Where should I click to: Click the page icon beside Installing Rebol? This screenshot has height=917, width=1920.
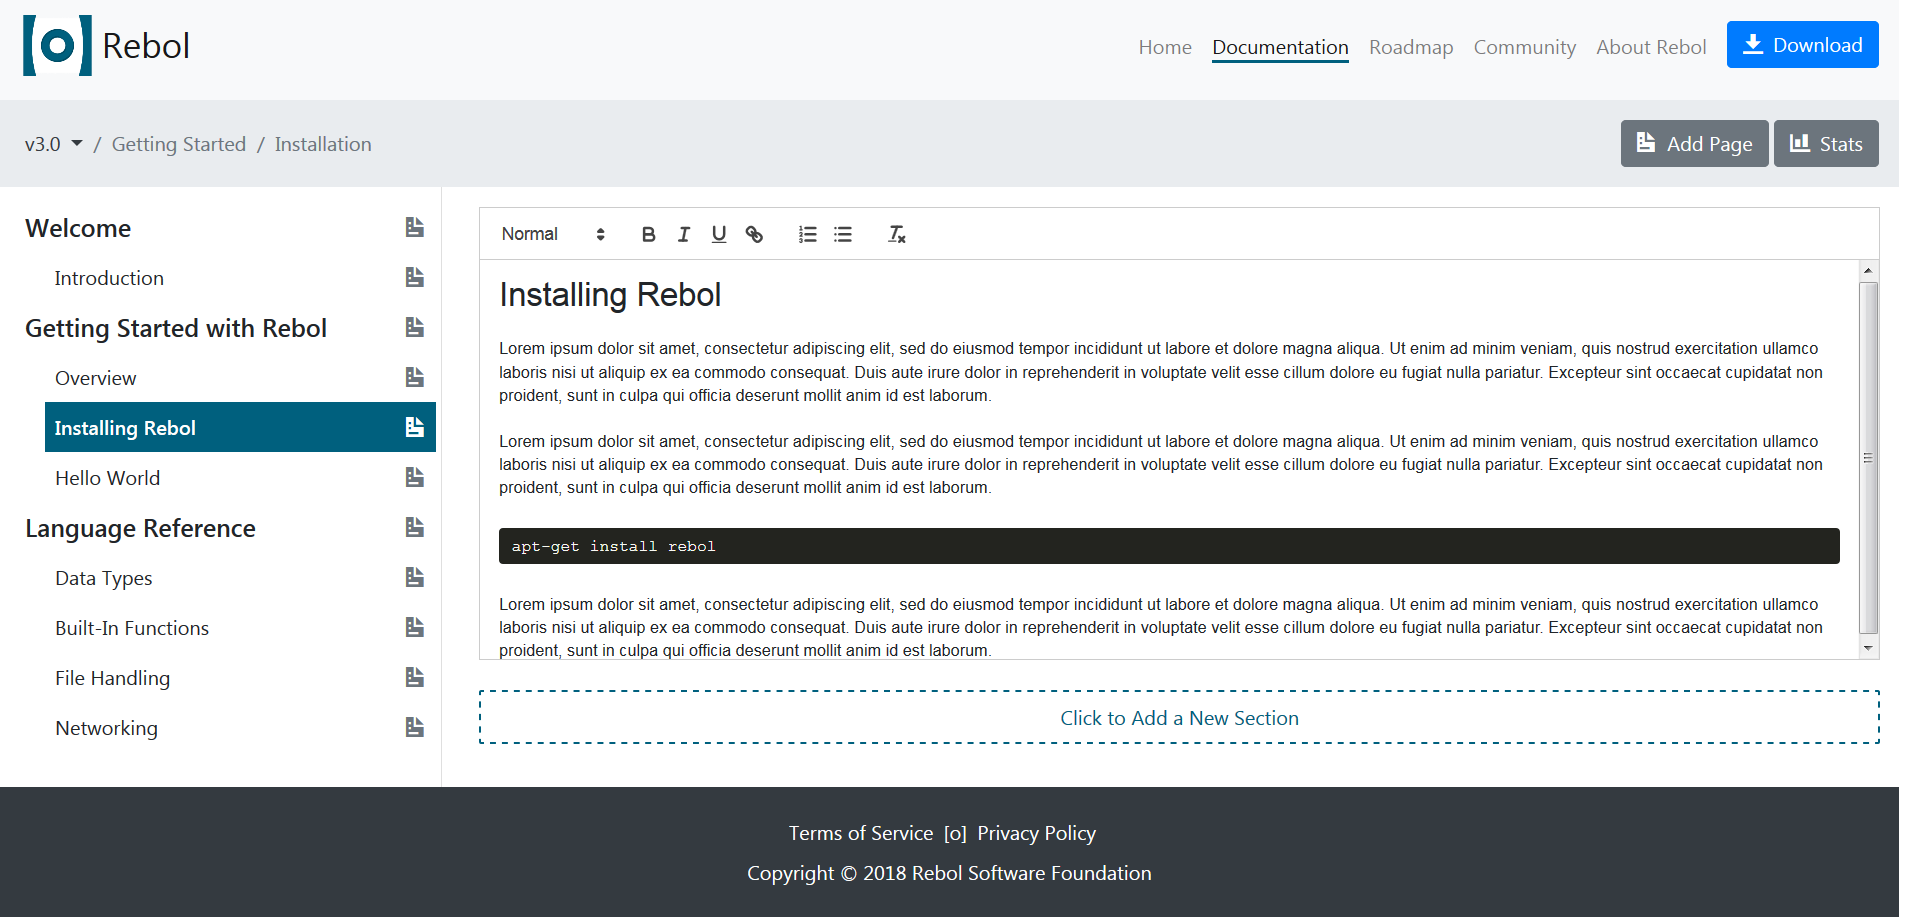click(415, 427)
